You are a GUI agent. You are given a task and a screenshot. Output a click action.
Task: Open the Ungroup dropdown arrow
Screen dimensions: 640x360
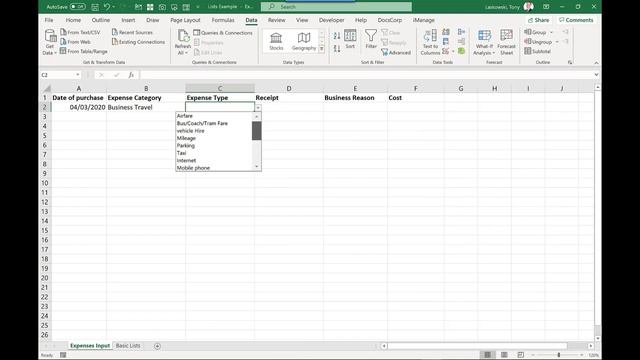click(x=557, y=42)
